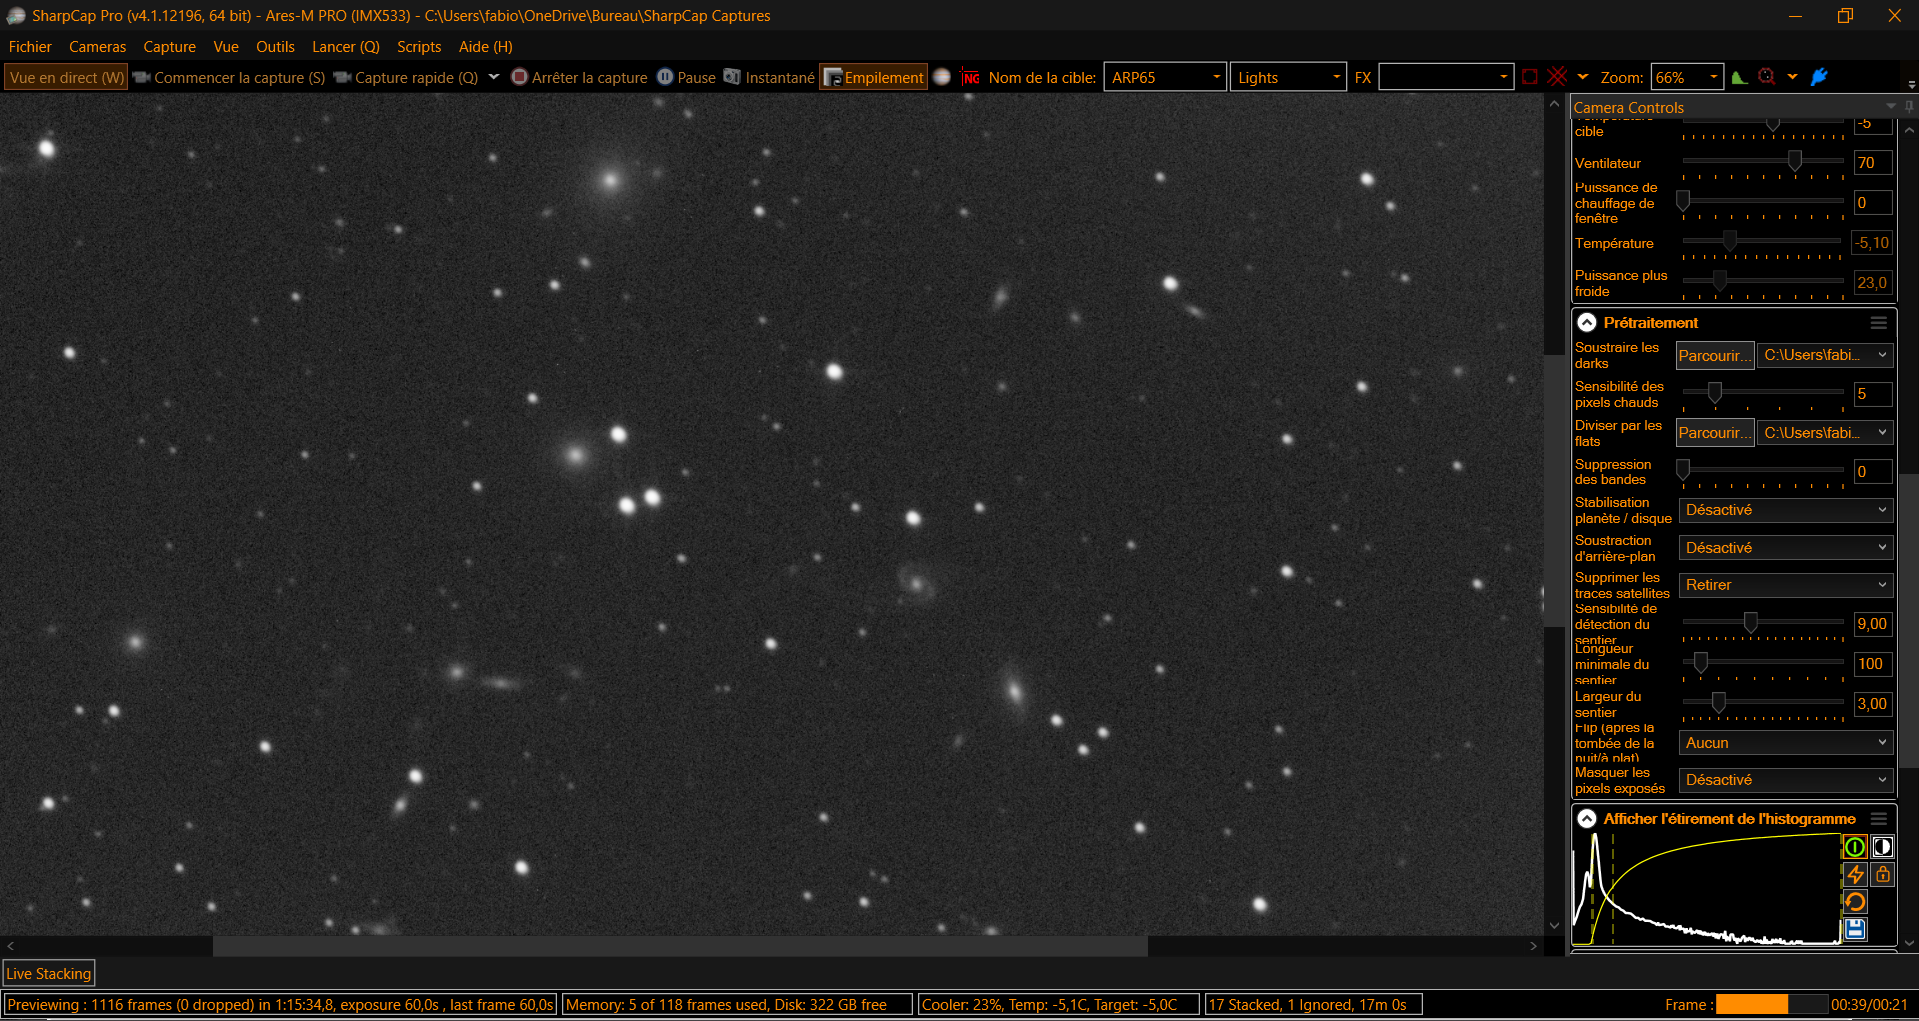Image resolution: width=1919 pixels, height=1021 pixels.
Task: Click the histogram stretch reset icon
Action: [x=1855, y=902]
